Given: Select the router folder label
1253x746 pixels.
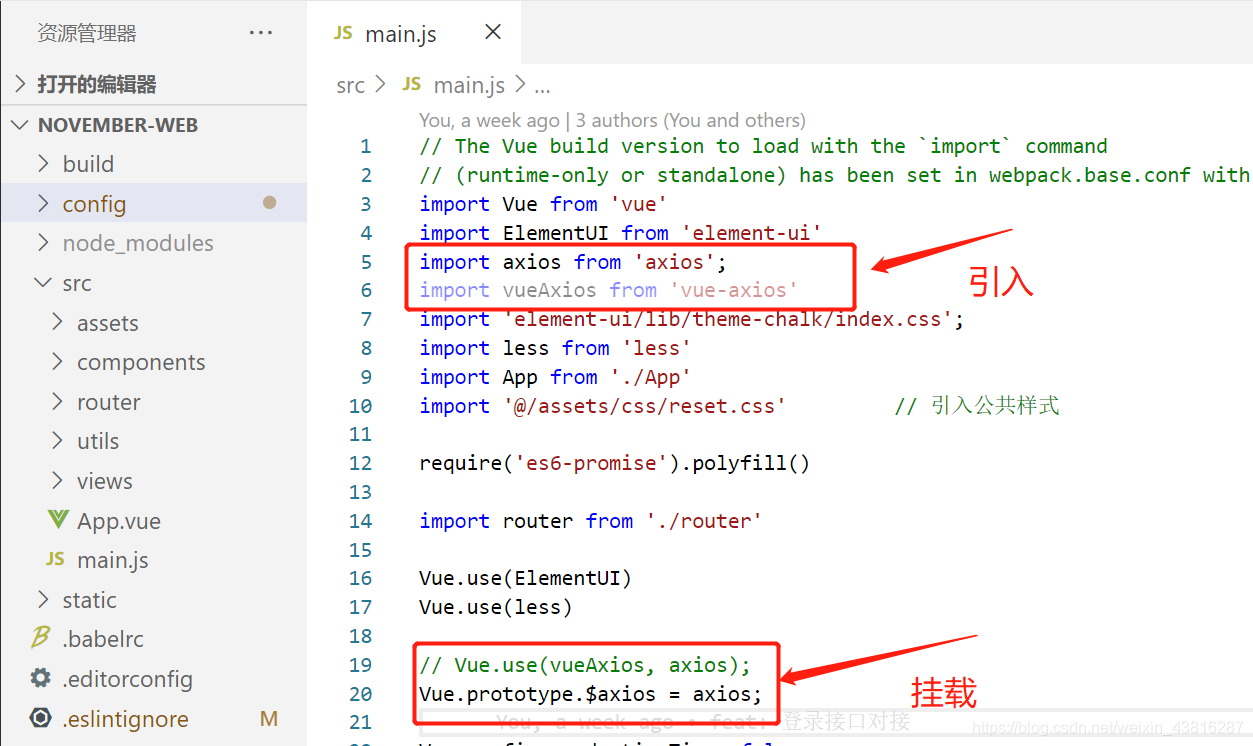Looking at the screenshot, I should pyautogui.click(x=109, y=402).
